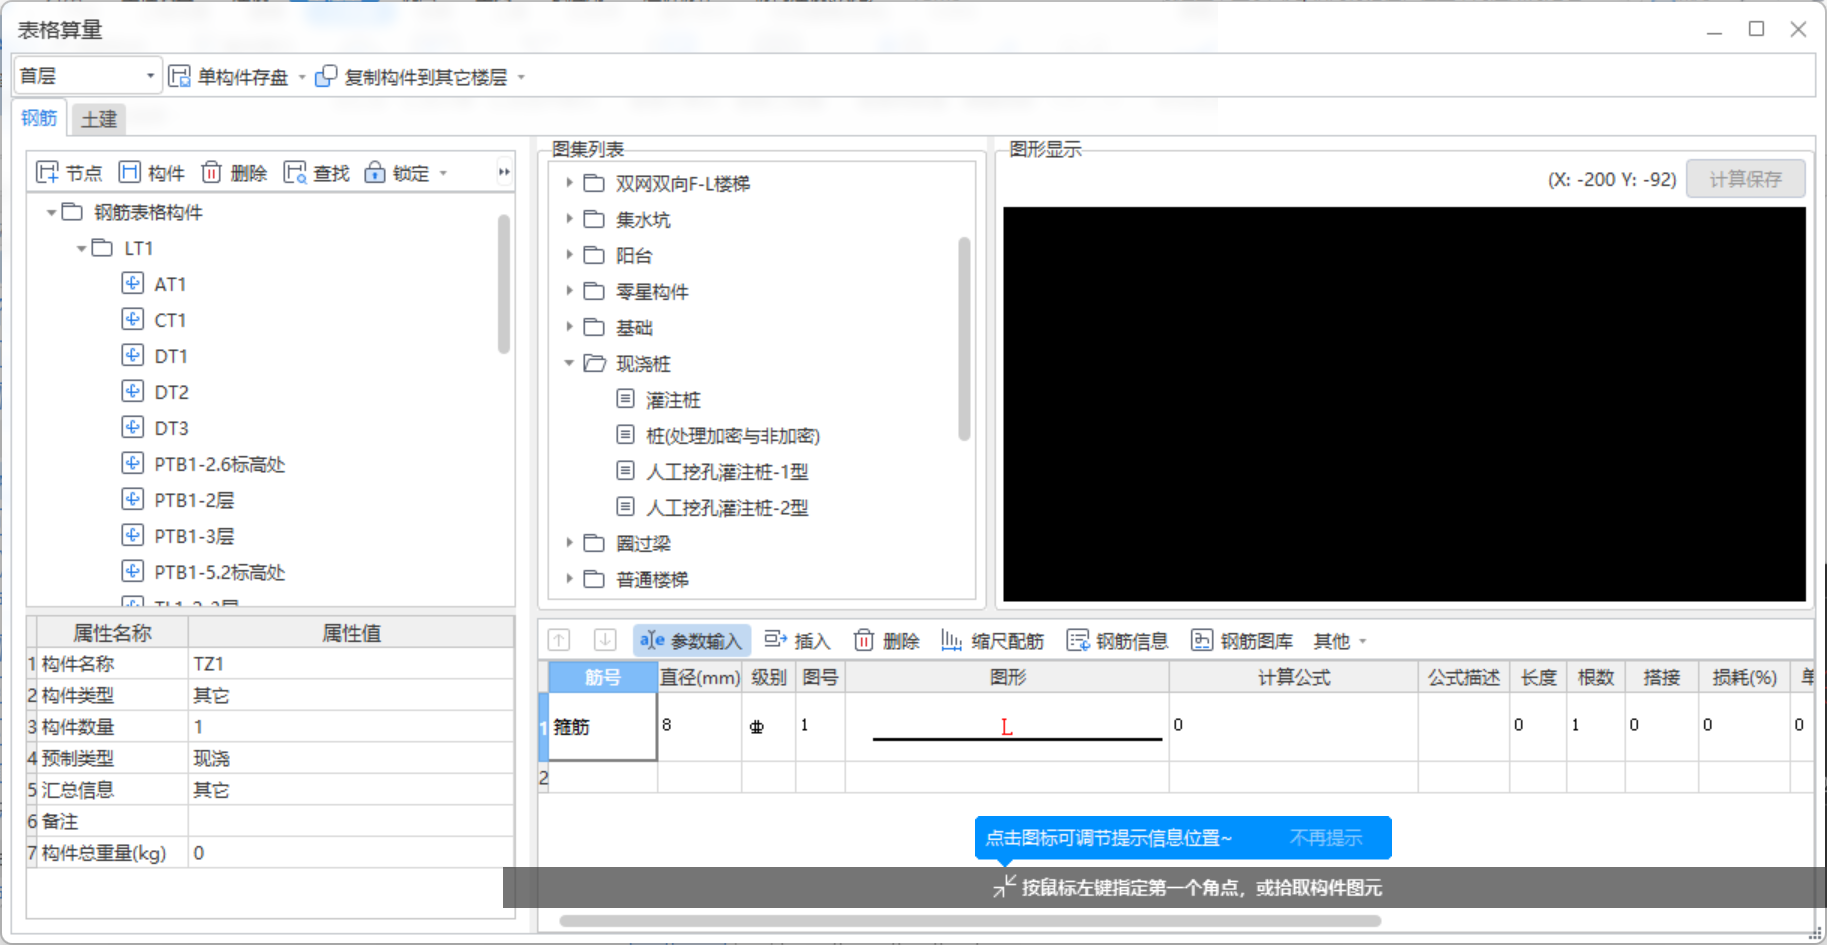Open the 其他 dropdown menu
The width and height of the screenshot is (1827, 945).
pos(1340,640)
